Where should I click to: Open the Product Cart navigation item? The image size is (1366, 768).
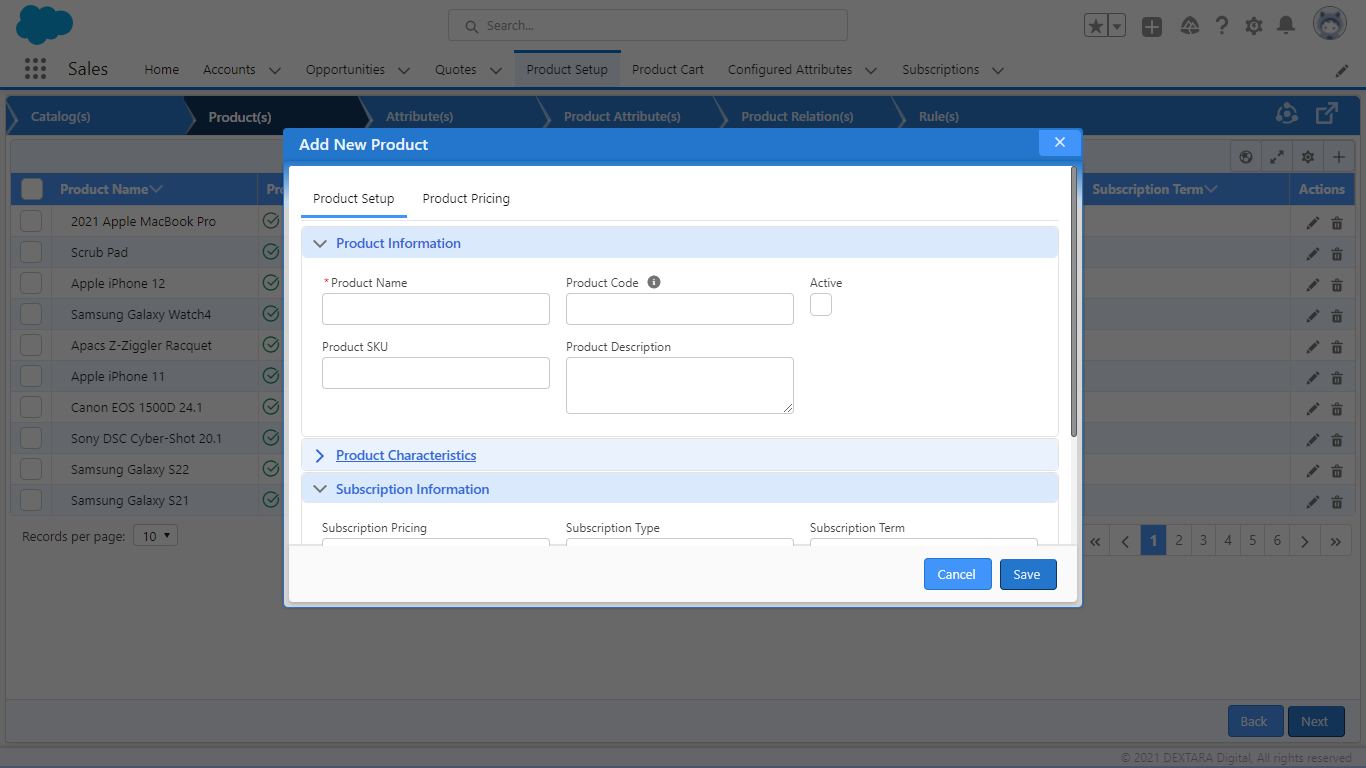point(667,69)
